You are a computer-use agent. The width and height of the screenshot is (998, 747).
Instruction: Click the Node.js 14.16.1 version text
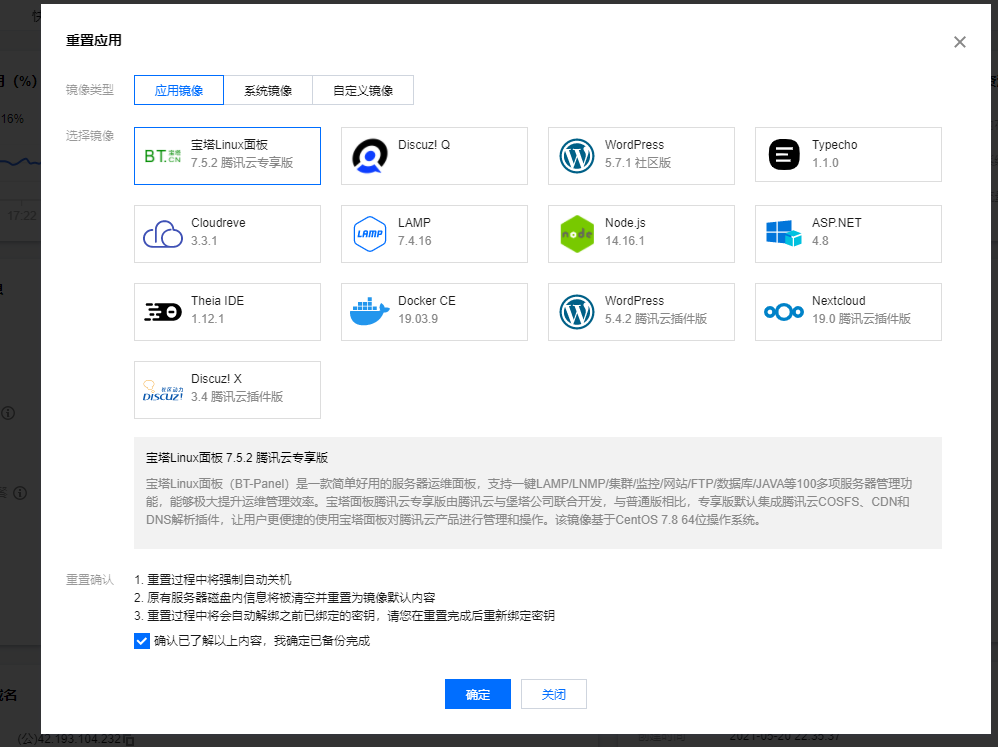(x=625, y=241)
